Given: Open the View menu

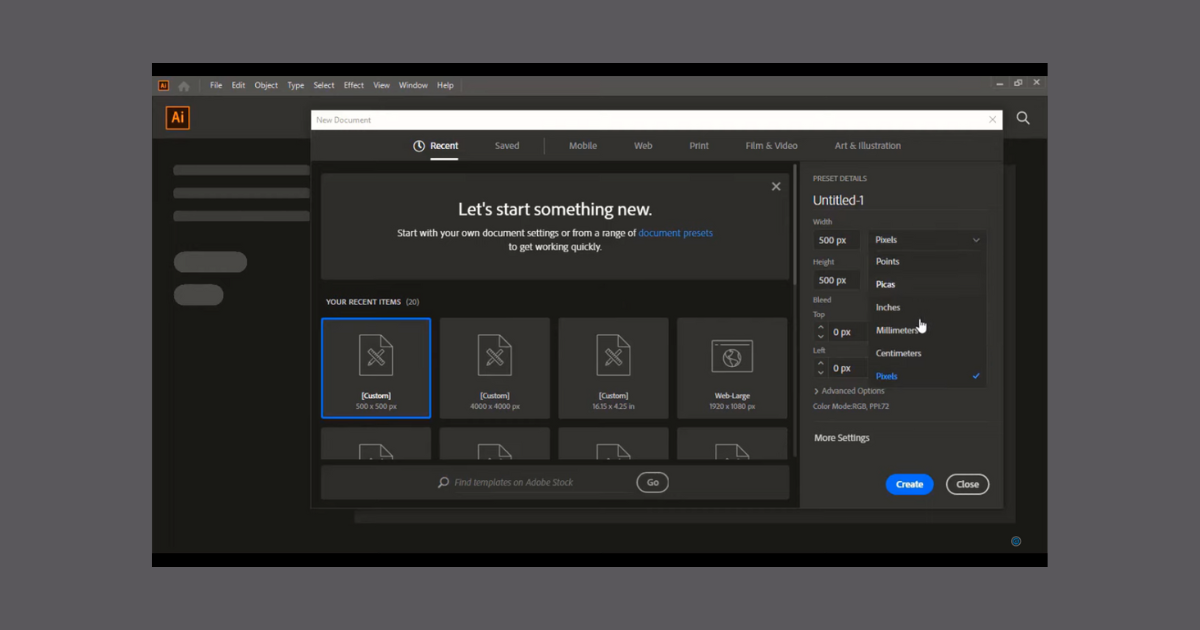Looking at the screenshot, I should tap(382, 86).
